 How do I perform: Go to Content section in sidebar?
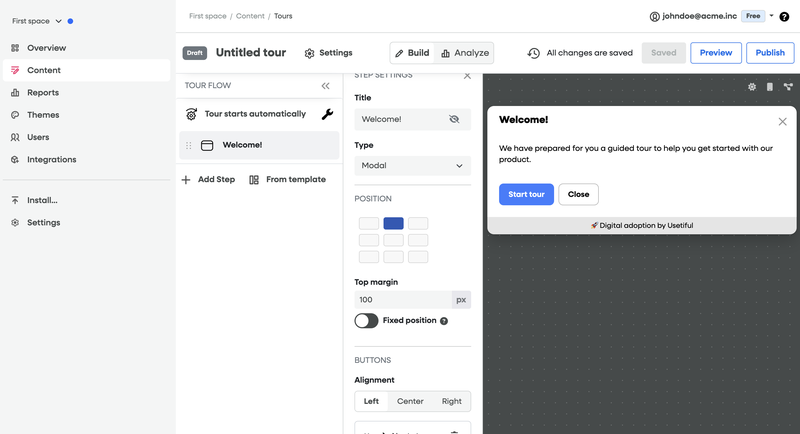click(86, 70)
